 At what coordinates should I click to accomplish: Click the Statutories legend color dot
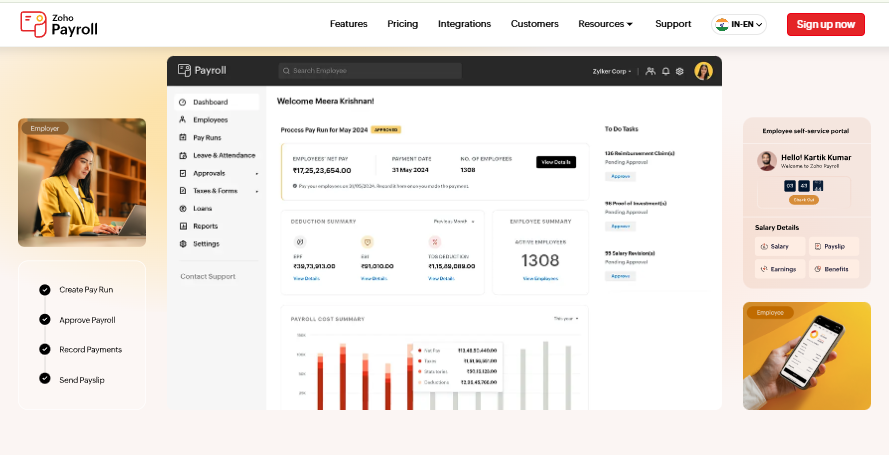click(420, 372)
